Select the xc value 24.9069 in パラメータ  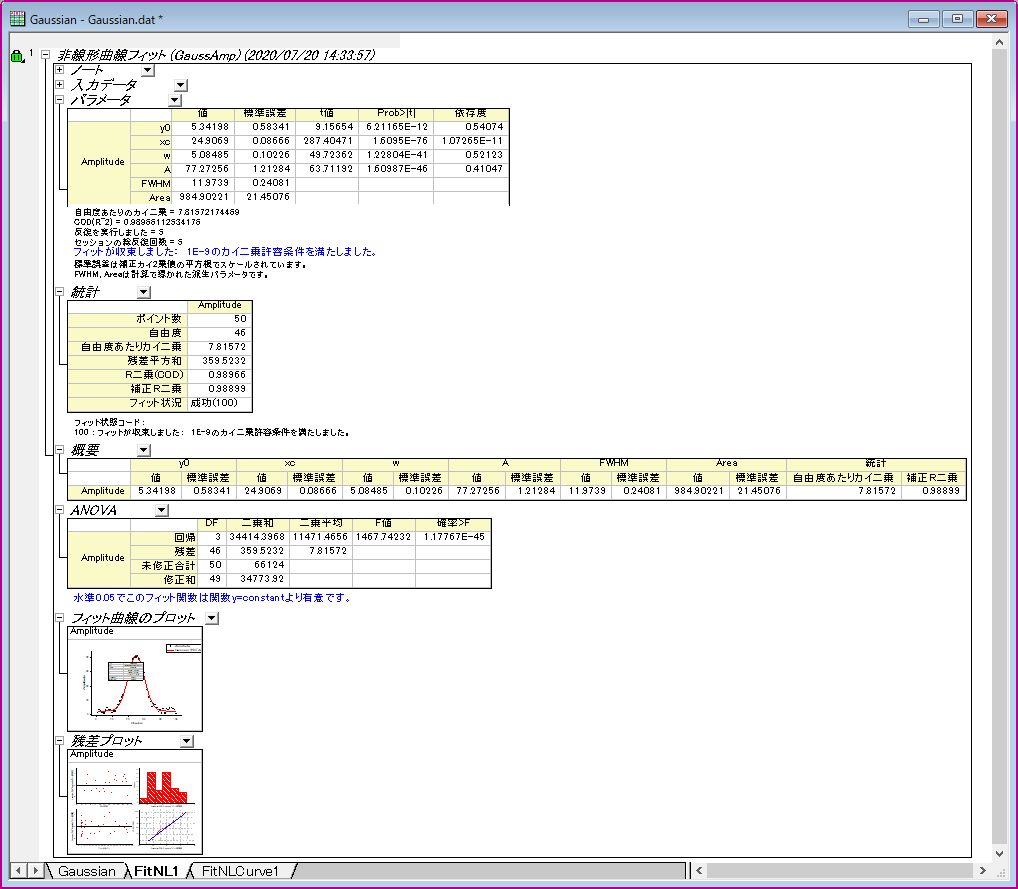(x=202, y=141)
